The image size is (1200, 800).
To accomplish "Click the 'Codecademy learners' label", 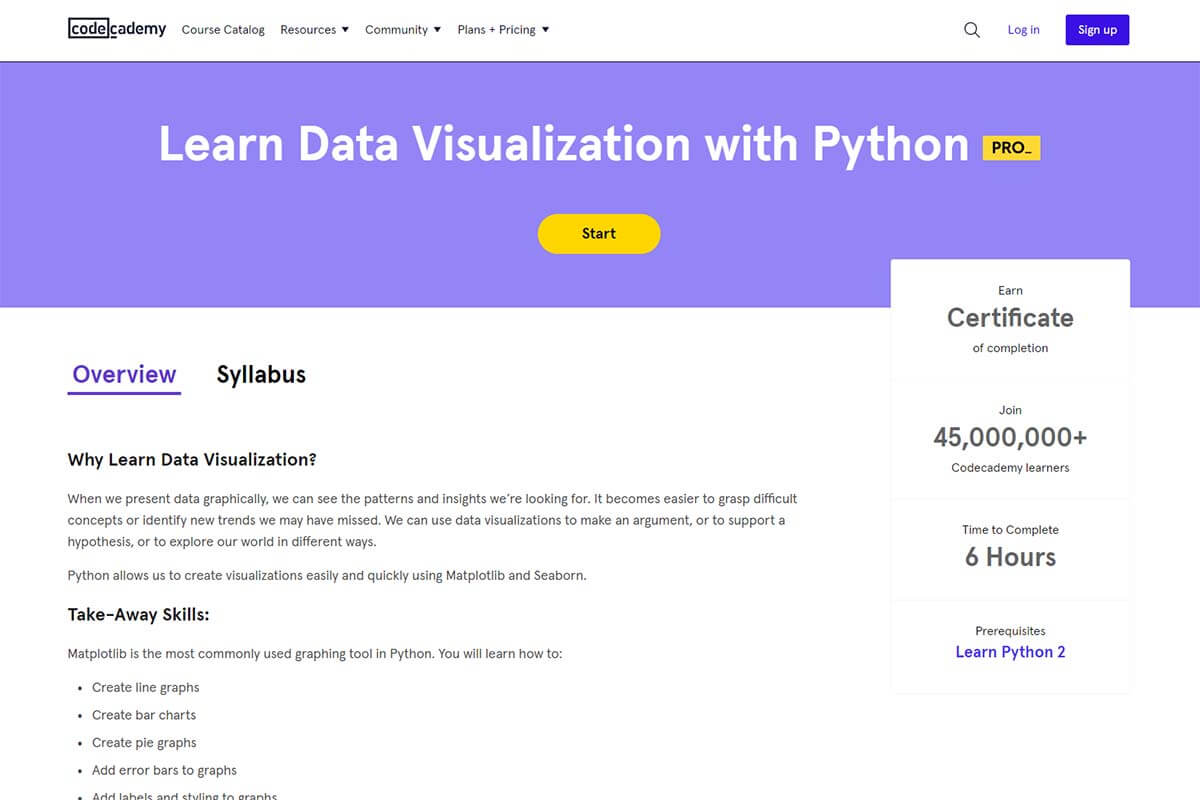I will tap(1010, 468).
